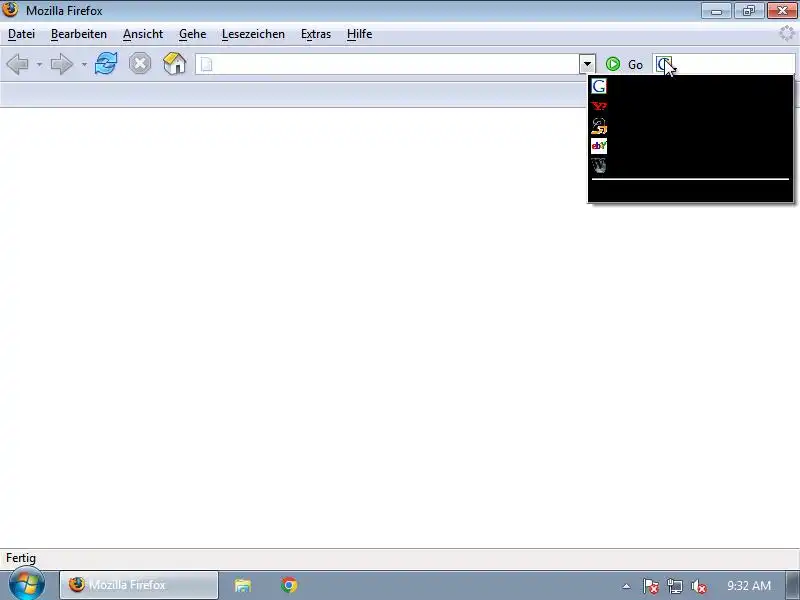This screenshot has width=800, height=600.
Task: Click the page icon in the address bar
Action: [x=206, y=64]
